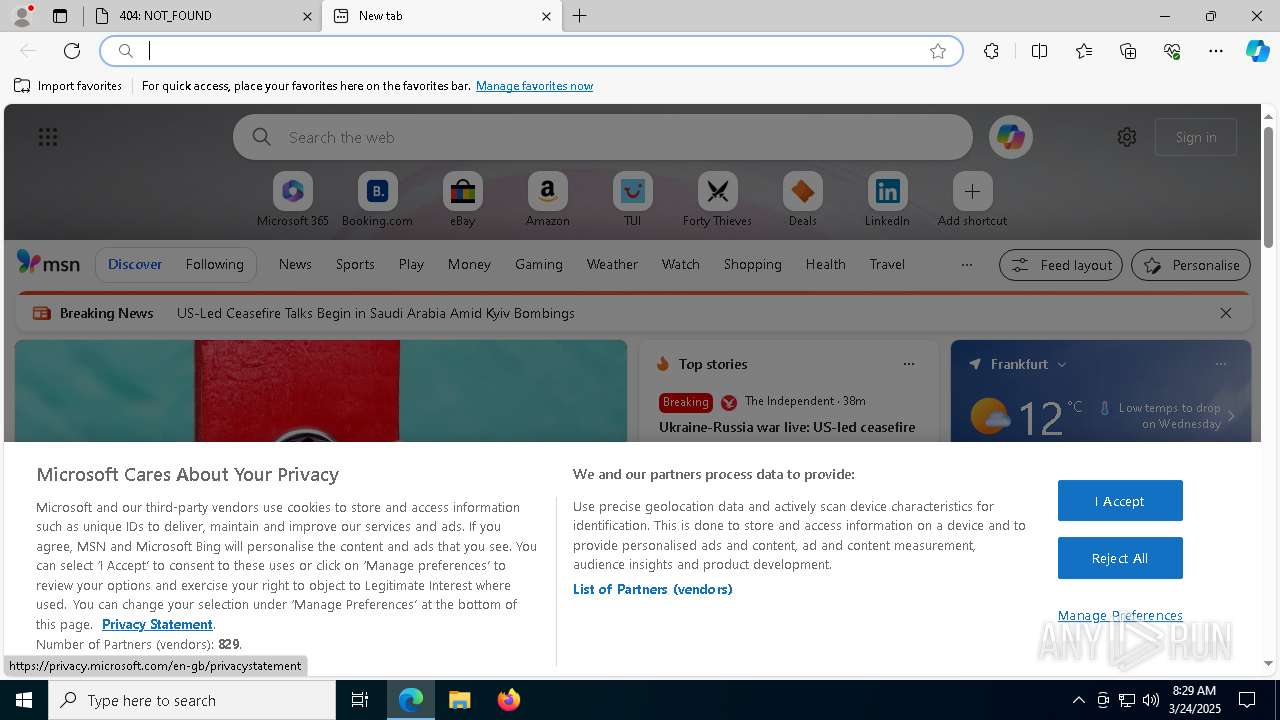
Task: Toggle the split screen icon
Action: point(1039,51)
